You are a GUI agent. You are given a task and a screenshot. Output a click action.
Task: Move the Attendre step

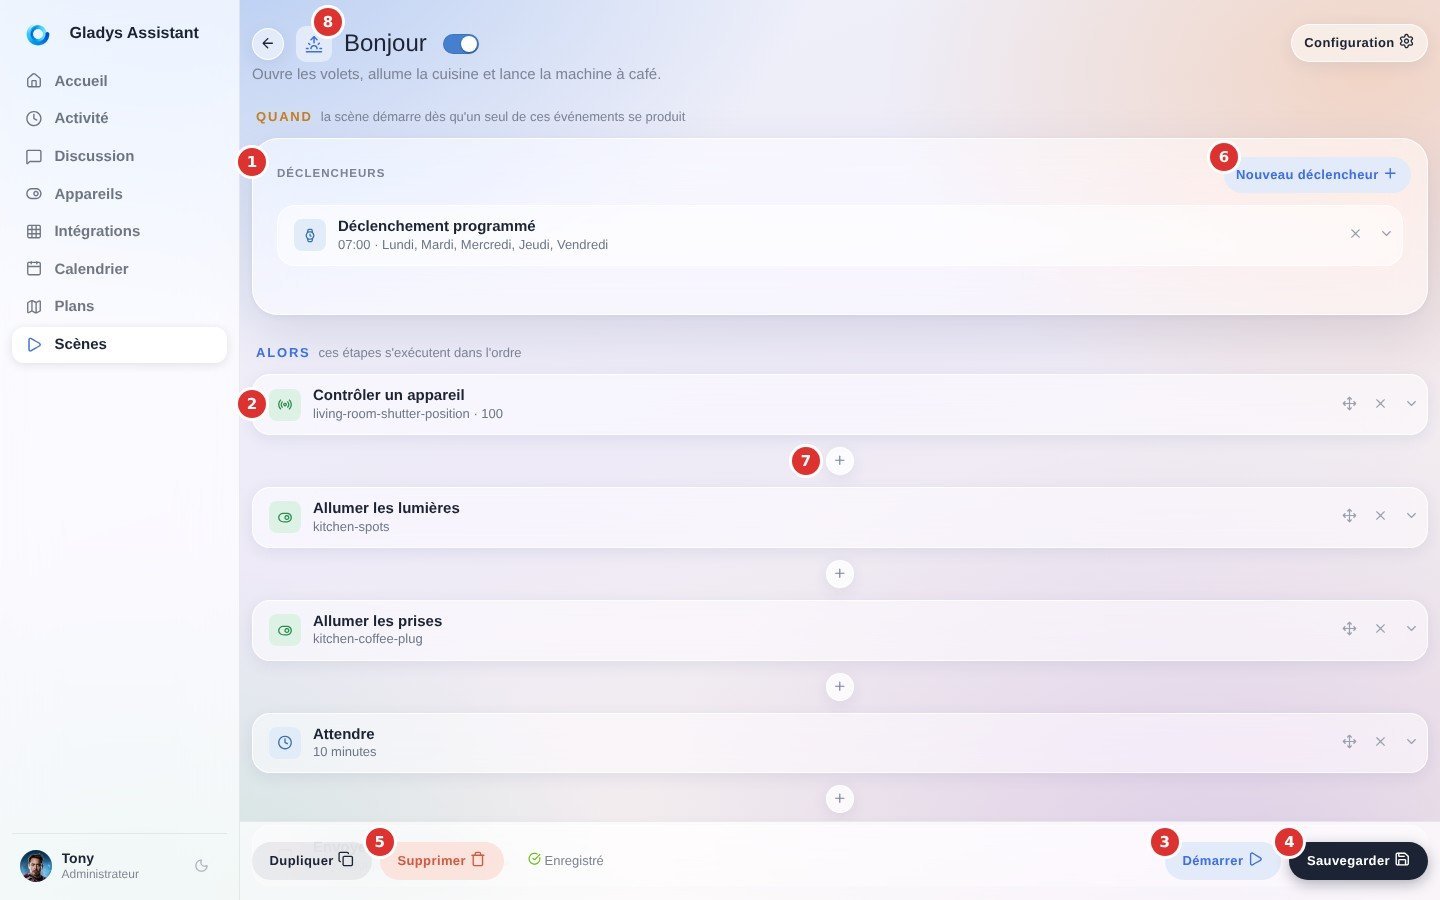[x=1349, y=742]
